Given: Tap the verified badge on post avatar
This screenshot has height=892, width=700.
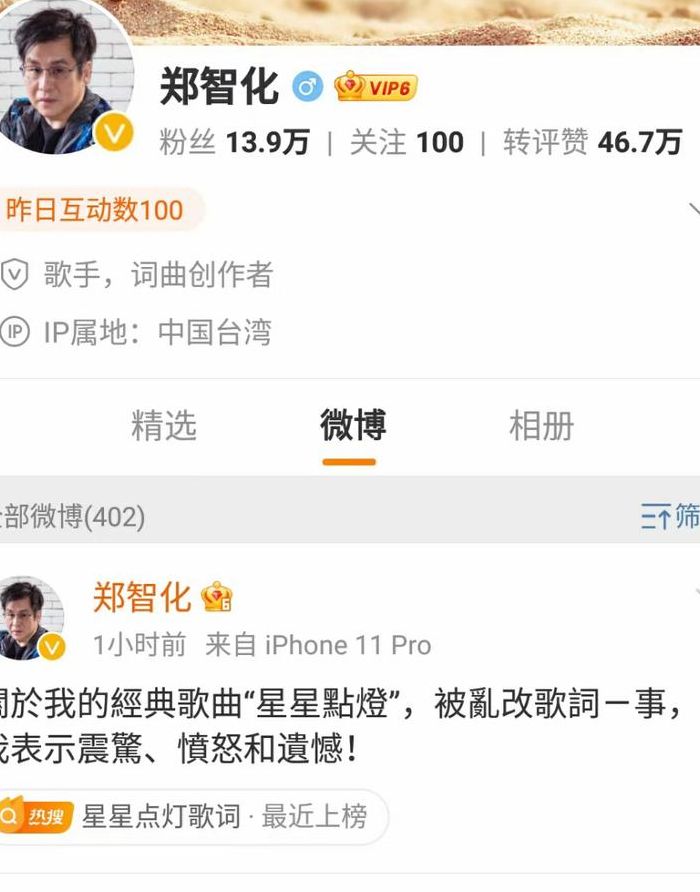Looking at the screenshot, I should click(x=52, y=646).
